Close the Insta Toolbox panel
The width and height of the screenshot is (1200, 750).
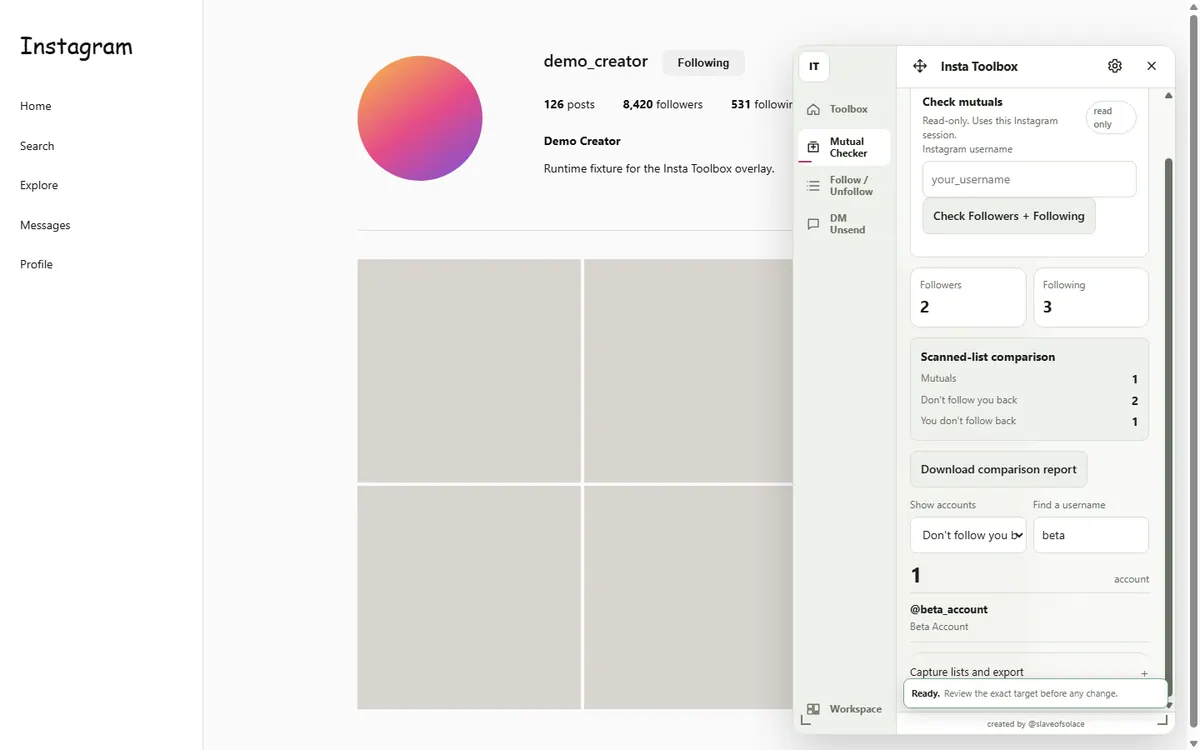[1151, 66]
